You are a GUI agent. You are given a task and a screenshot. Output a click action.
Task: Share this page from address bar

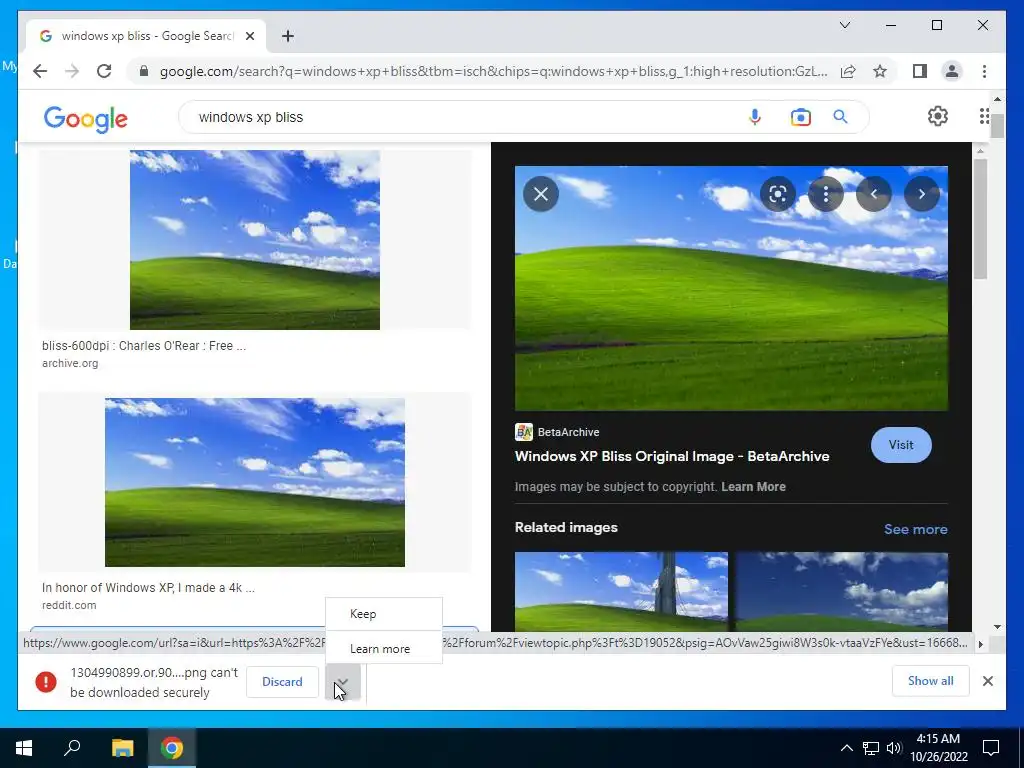[x=848, y=71]
